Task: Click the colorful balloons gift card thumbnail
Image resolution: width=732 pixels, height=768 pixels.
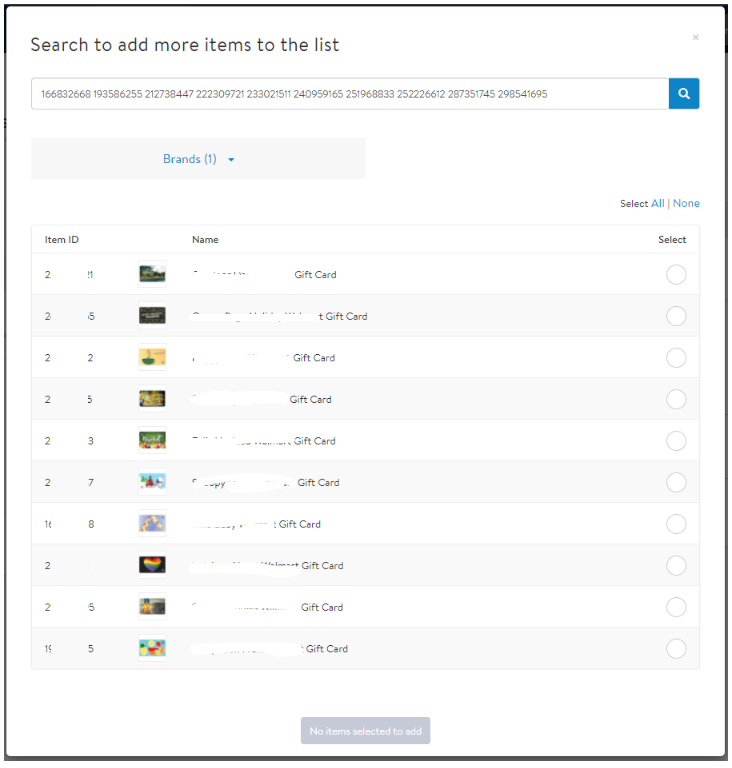Action: click(x=152, y=649)
